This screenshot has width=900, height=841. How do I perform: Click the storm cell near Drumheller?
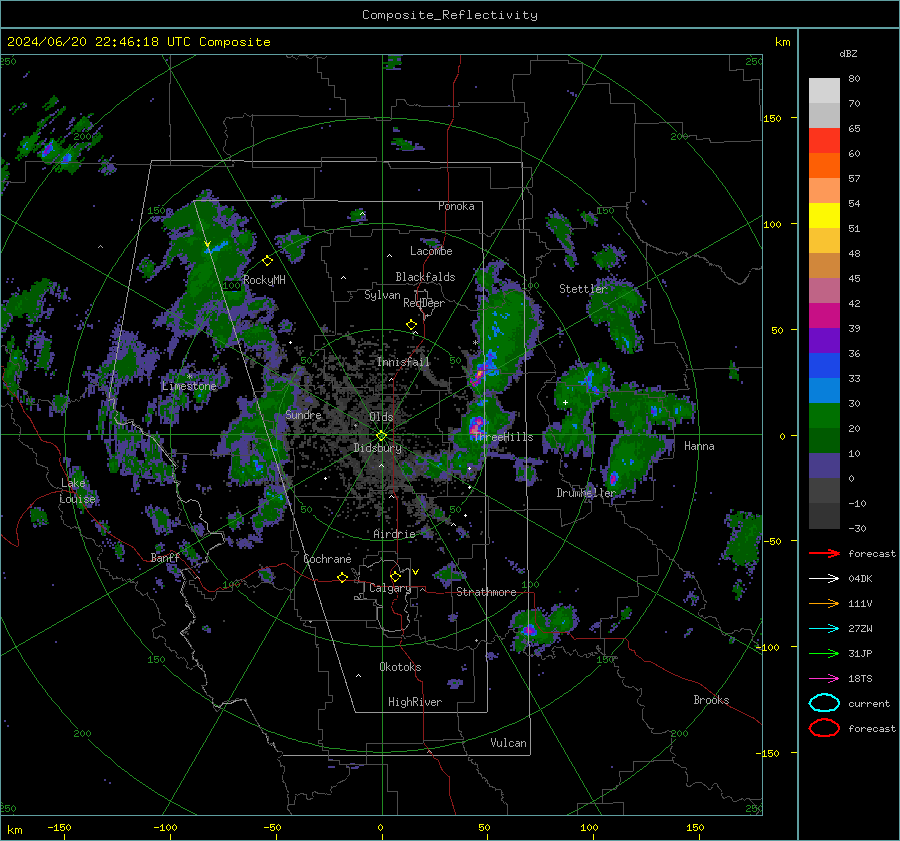[613, 478]
